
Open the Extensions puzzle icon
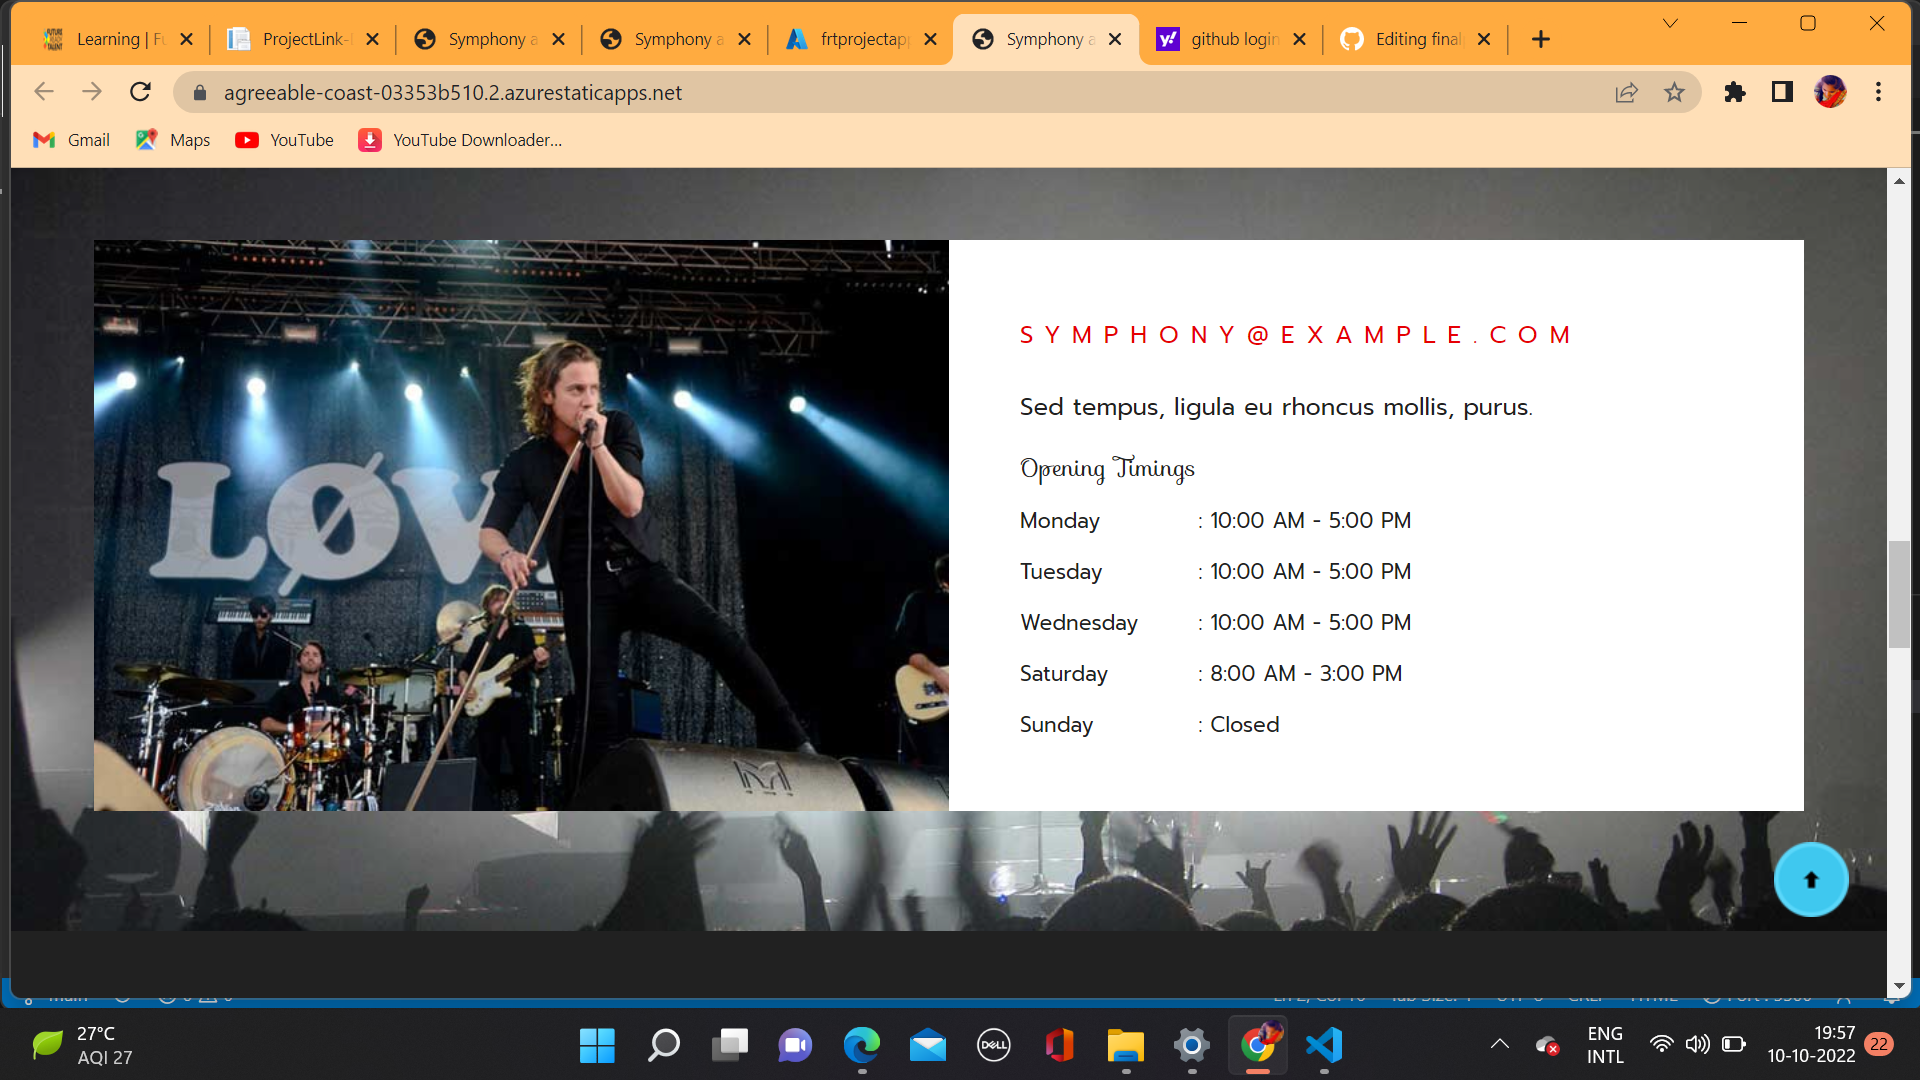click(x=1735, y=92)
